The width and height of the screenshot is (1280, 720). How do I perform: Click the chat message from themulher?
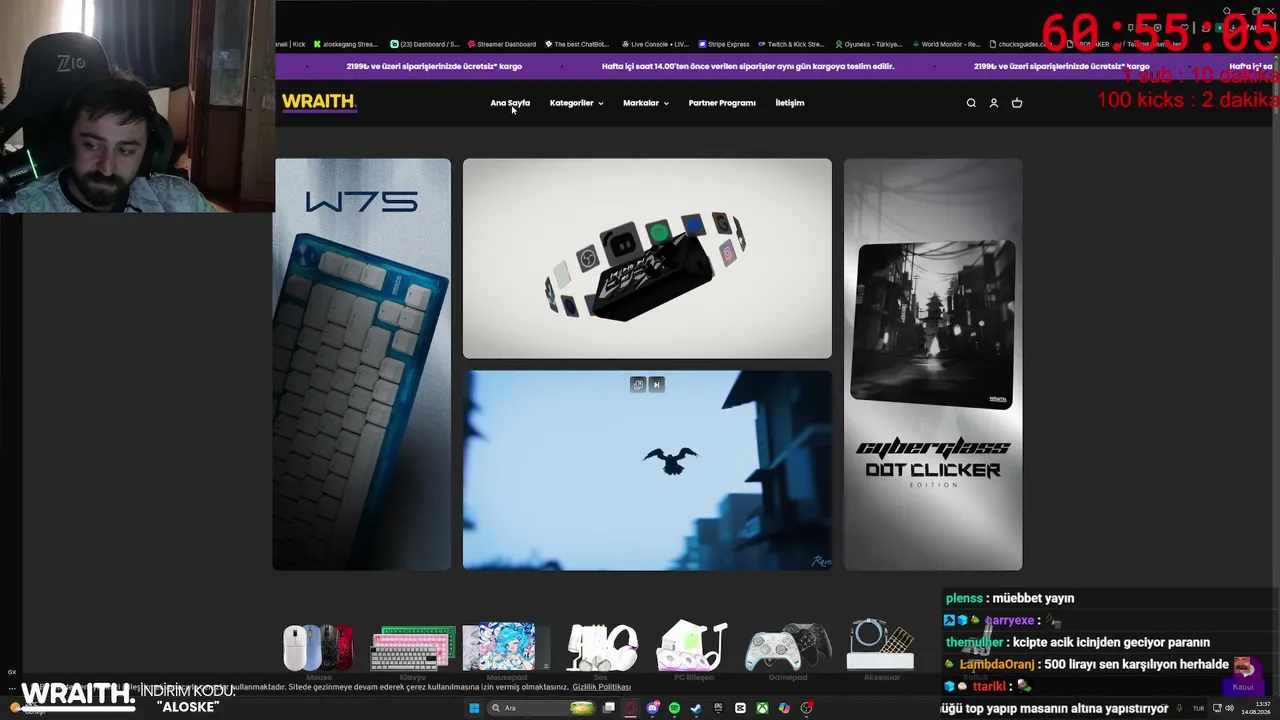point(1078,642)
